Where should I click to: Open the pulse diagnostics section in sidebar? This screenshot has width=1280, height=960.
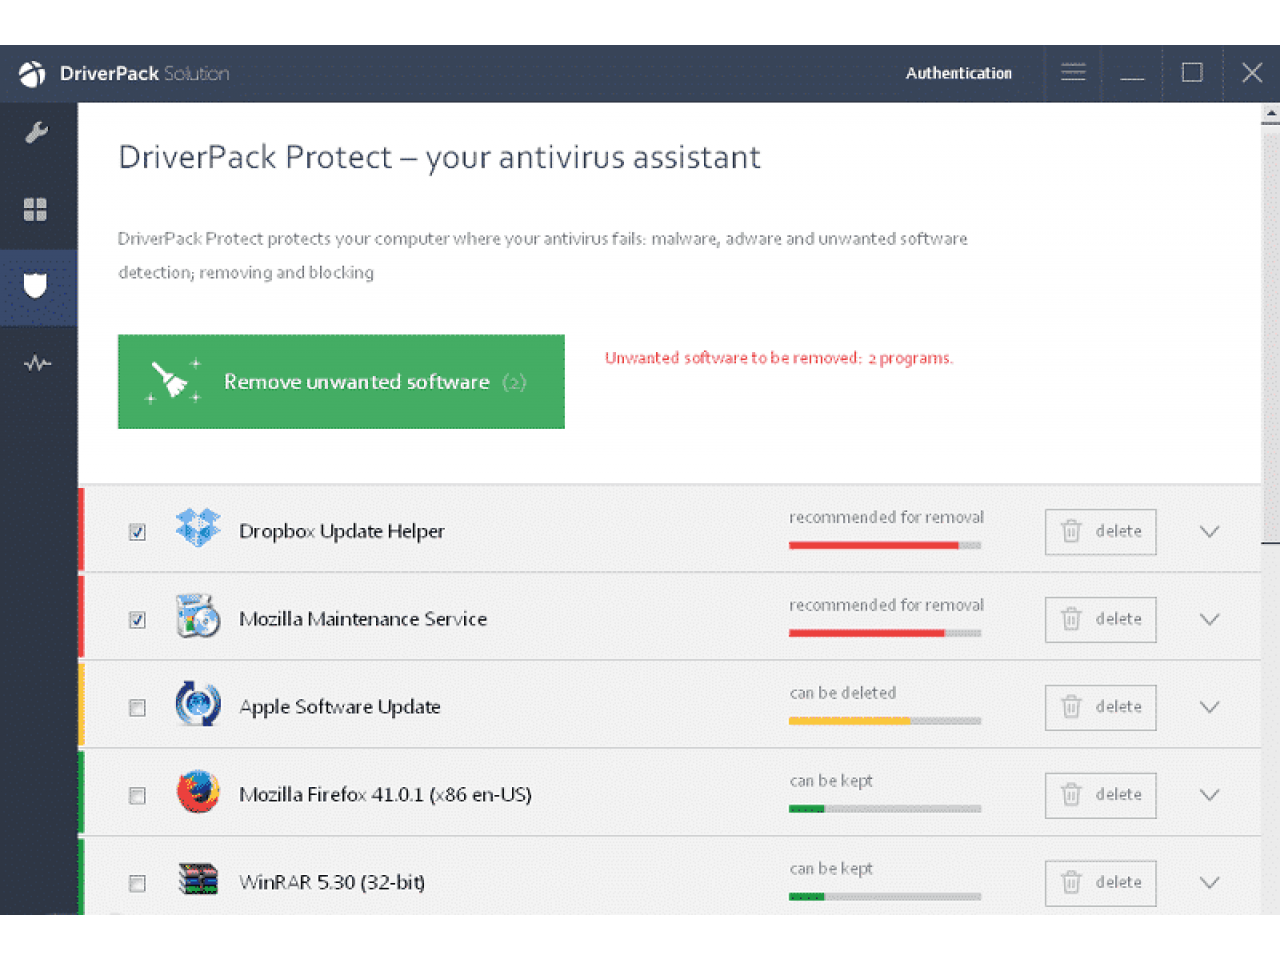37,363
